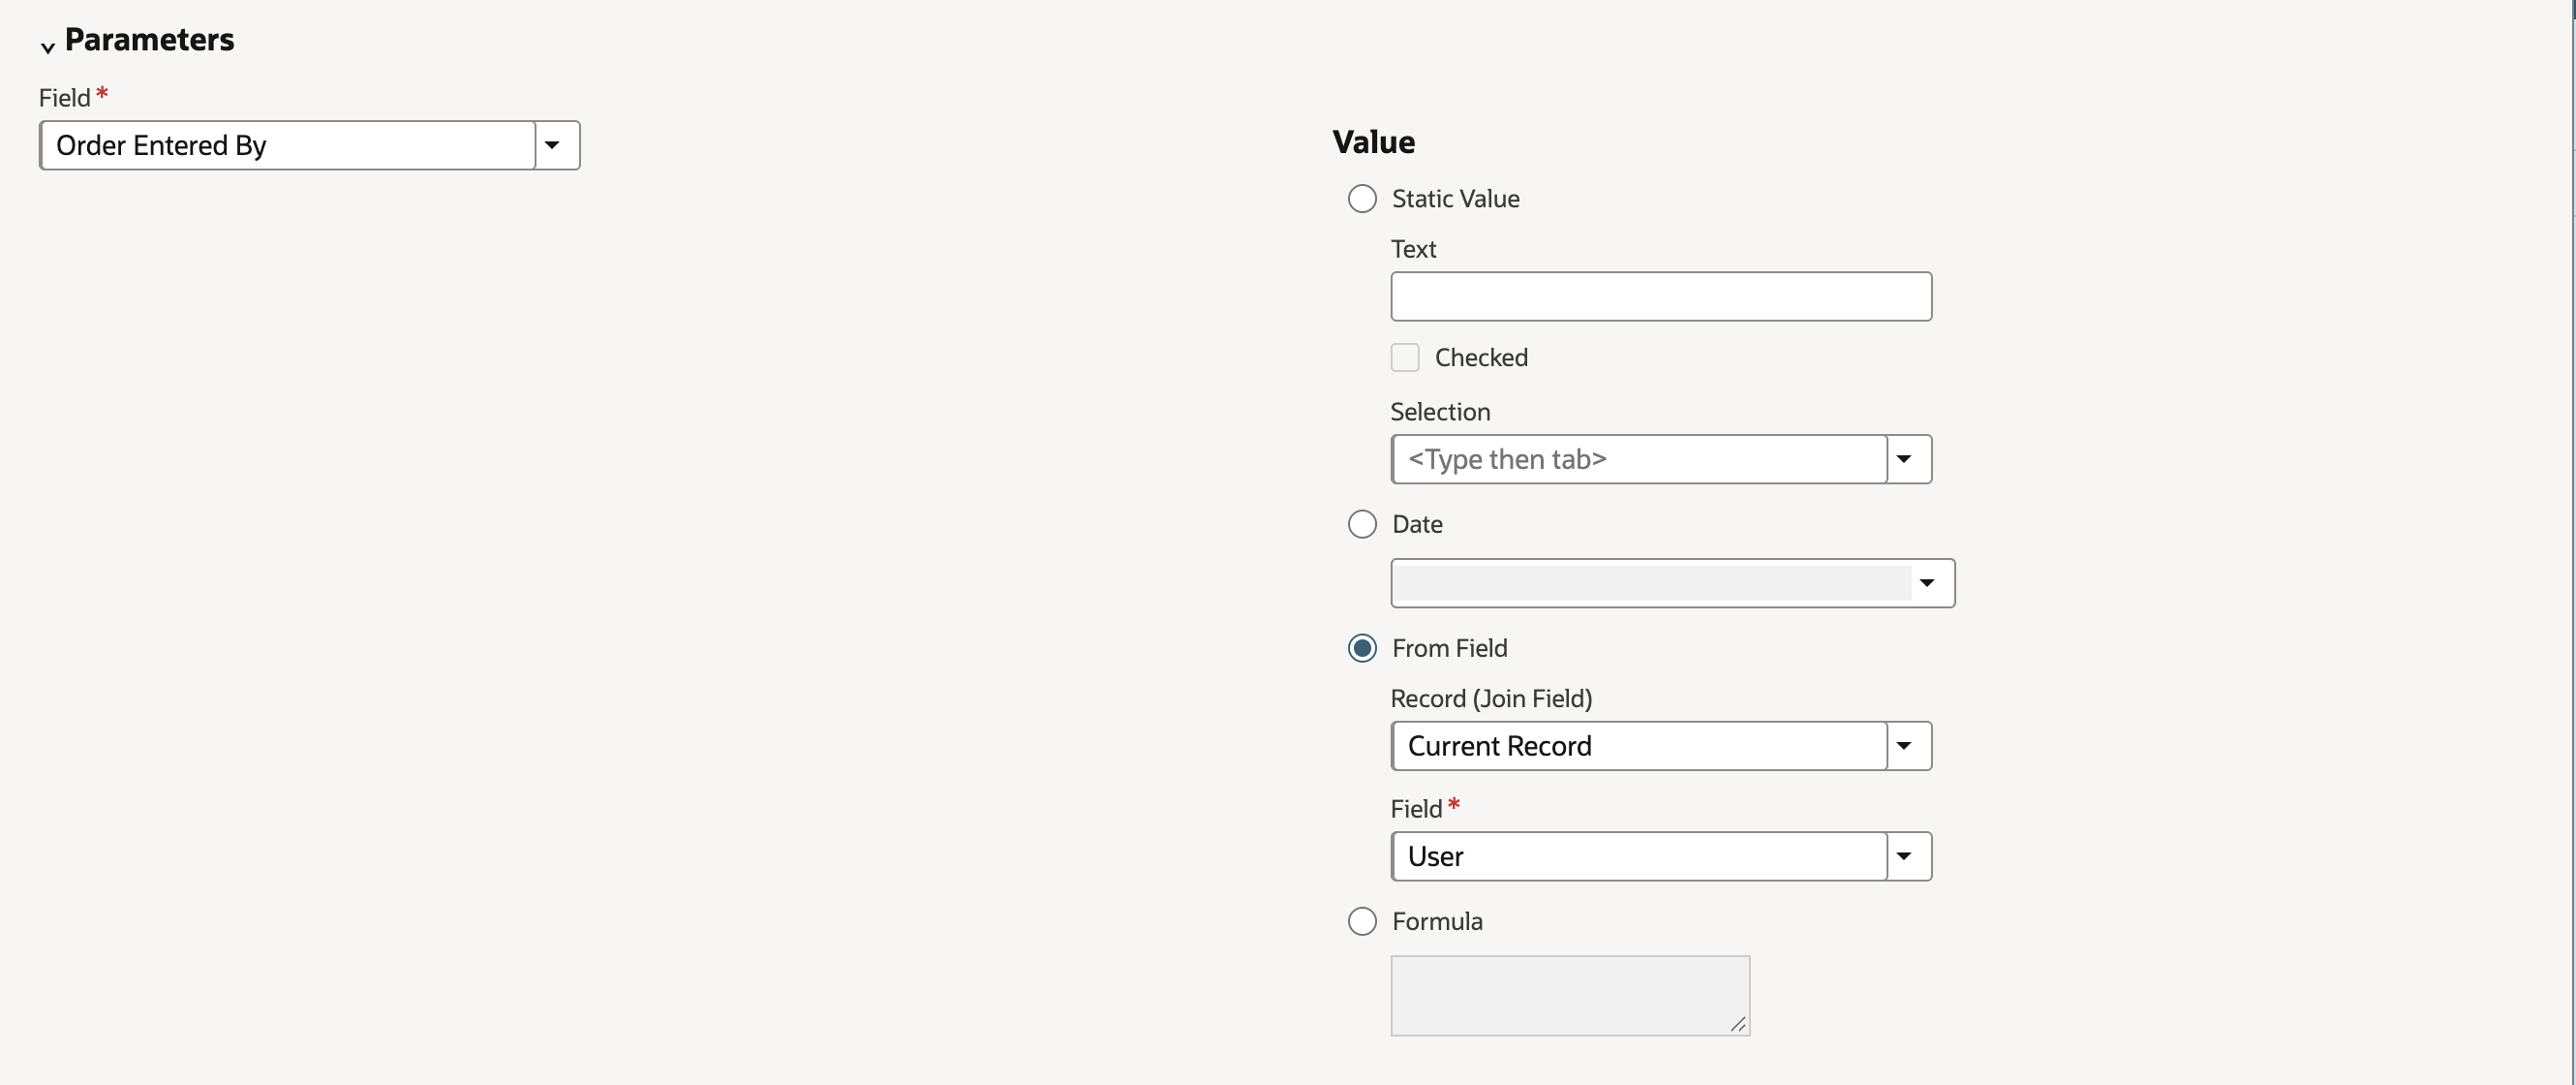Viewport: 2576px width, 1085px height.
Task: Select the From Field radio button
Action: (x=1362, y=648)
